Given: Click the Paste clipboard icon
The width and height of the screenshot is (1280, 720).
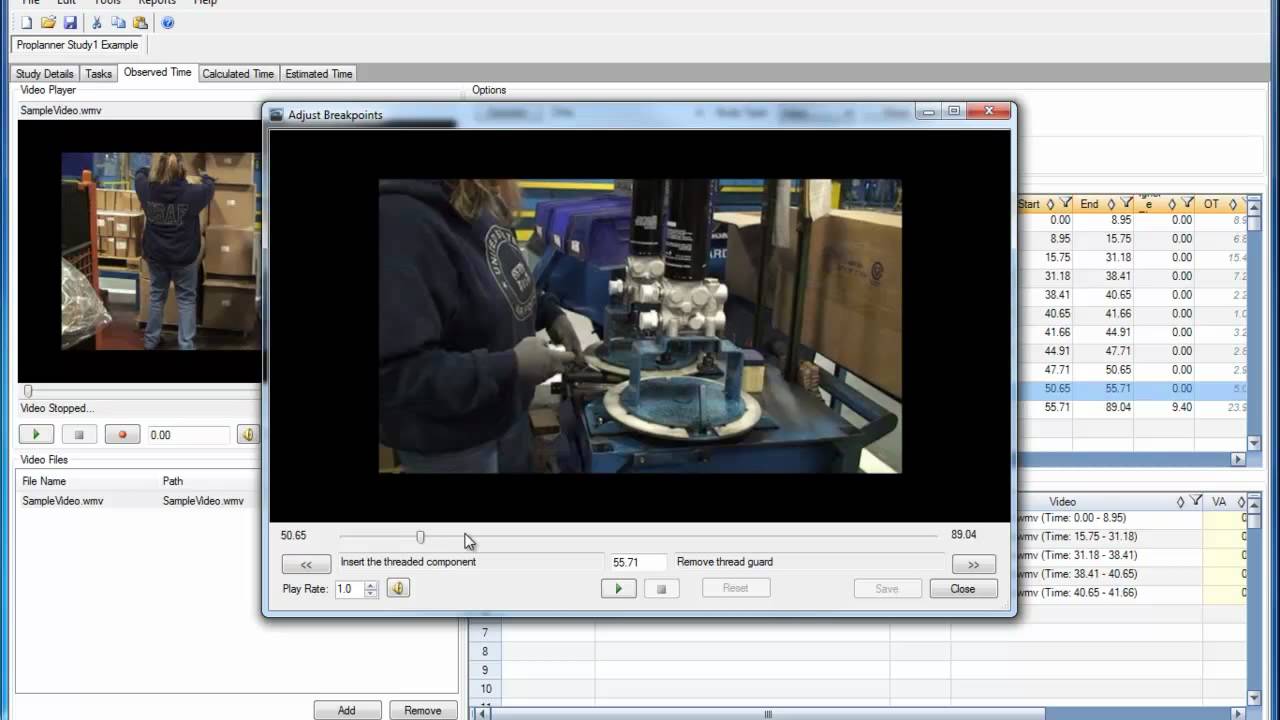Looking at the screenshot, I should point(140,23).
